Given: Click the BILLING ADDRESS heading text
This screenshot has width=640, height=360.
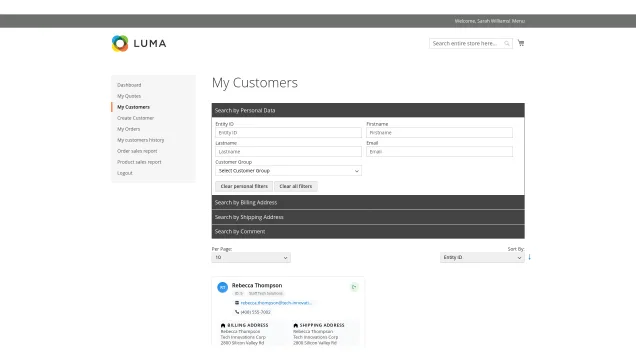Looking at the screenshot, I should 248,325.
